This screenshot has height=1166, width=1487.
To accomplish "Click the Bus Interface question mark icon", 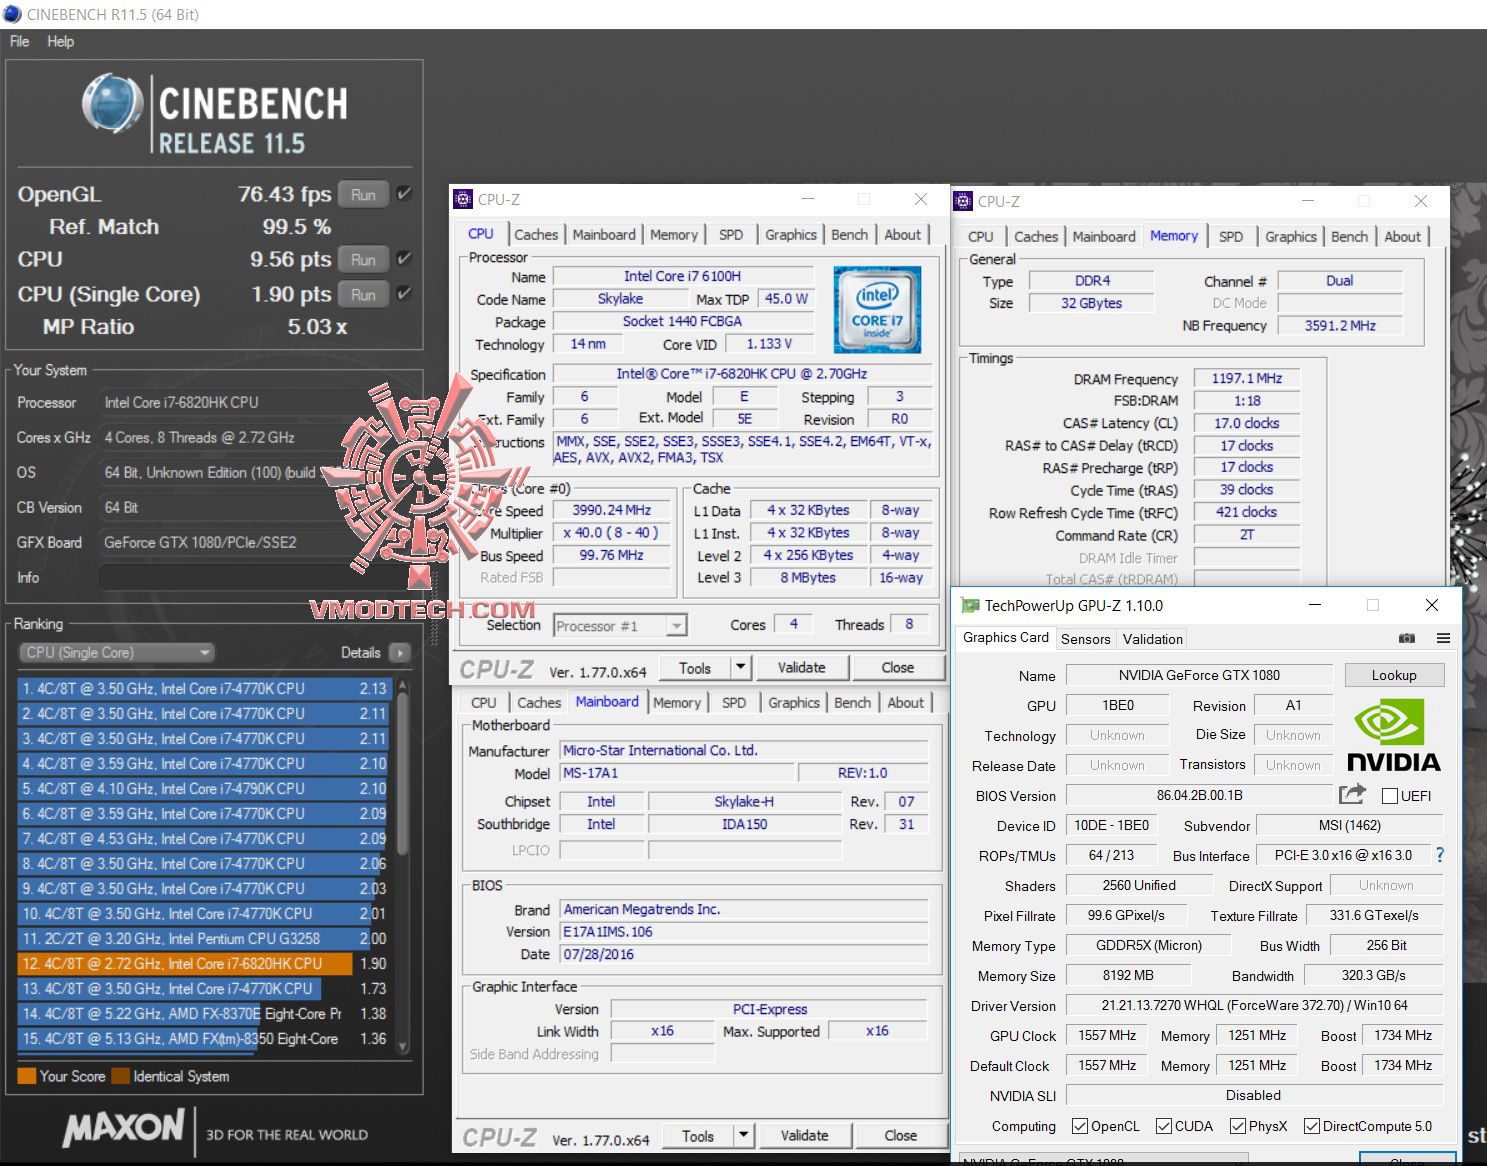I will click(x=1440, y=855).
